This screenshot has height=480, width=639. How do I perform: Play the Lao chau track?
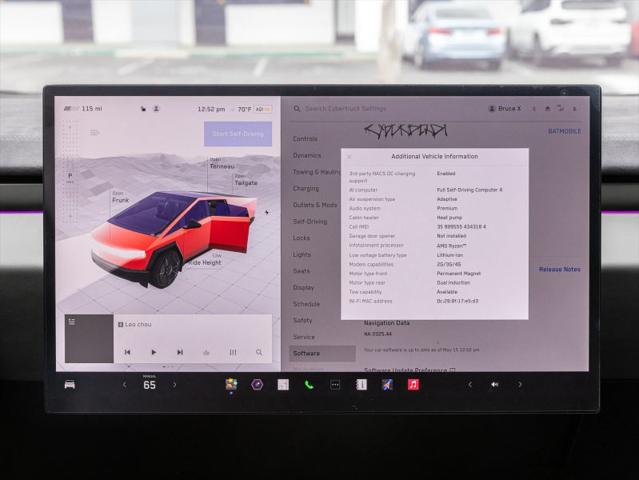154,352
